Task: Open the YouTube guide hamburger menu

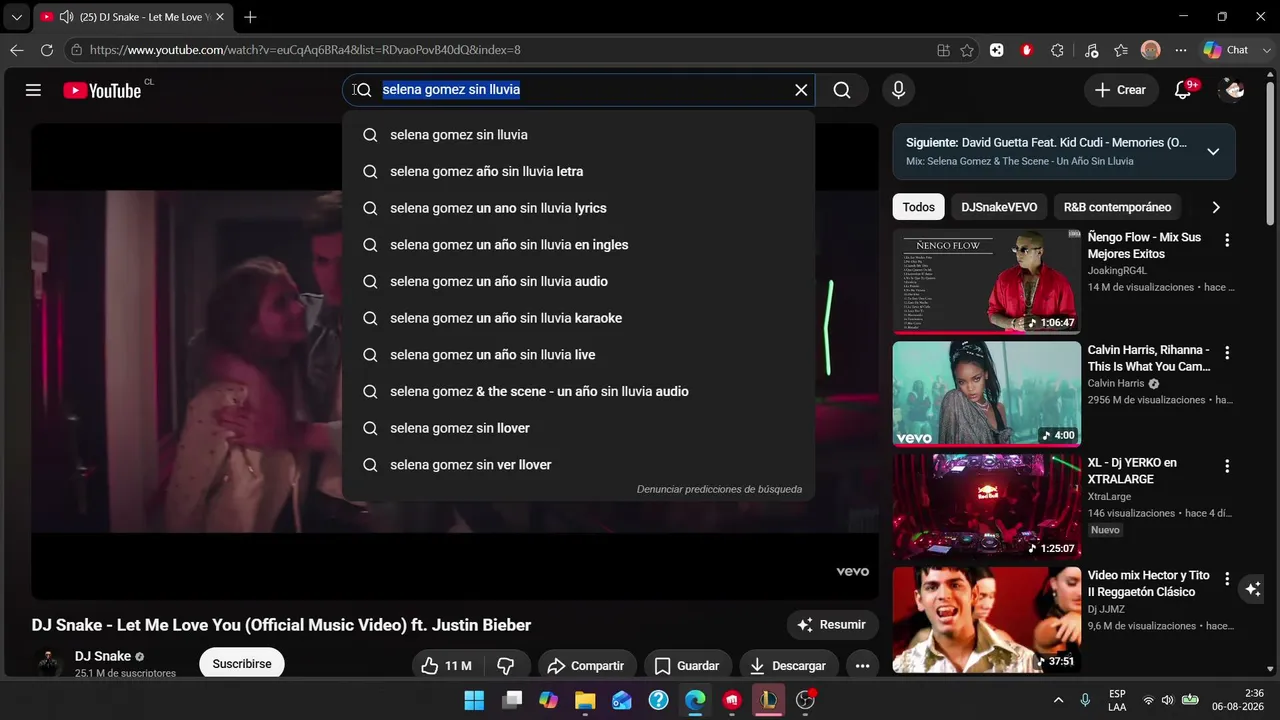Action: click(x=33, y=90)
